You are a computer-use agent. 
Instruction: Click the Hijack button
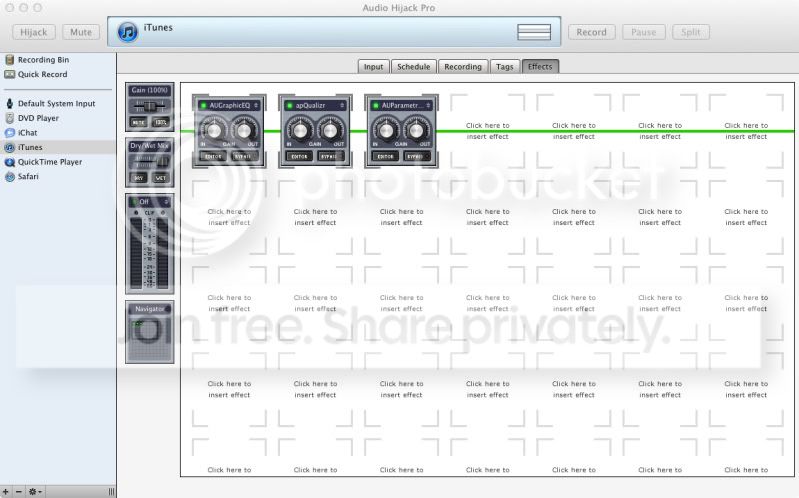tap(34, 32)
